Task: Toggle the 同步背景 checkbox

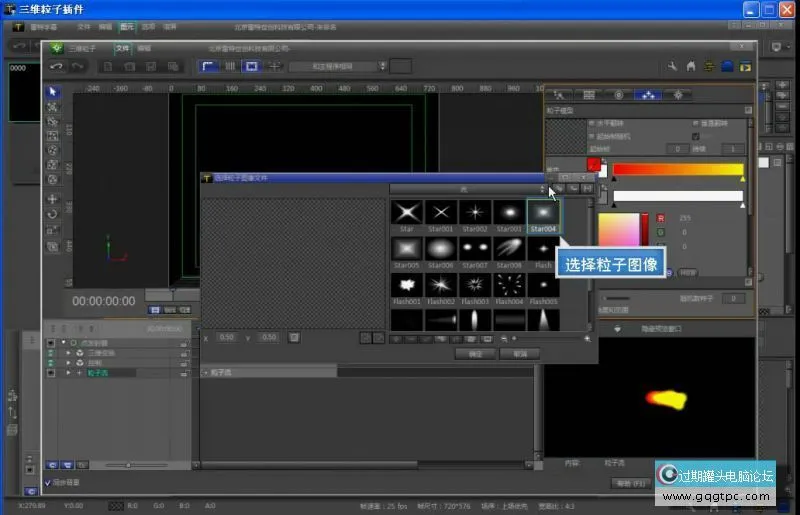Action: [x=48, y=482]
